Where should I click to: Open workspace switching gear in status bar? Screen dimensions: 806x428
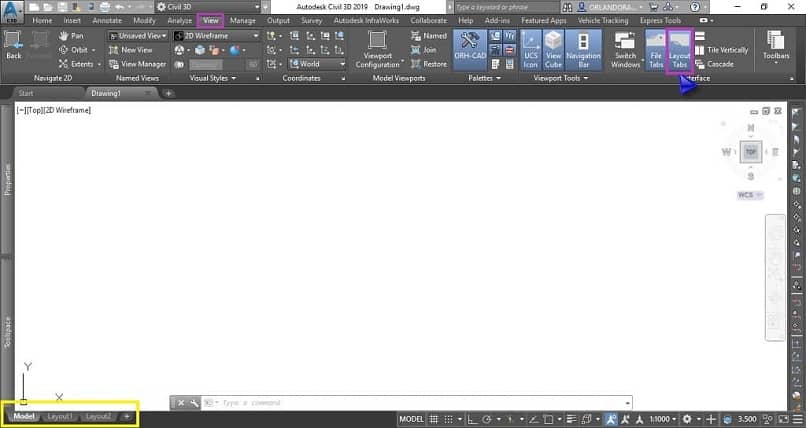point(687,419)
